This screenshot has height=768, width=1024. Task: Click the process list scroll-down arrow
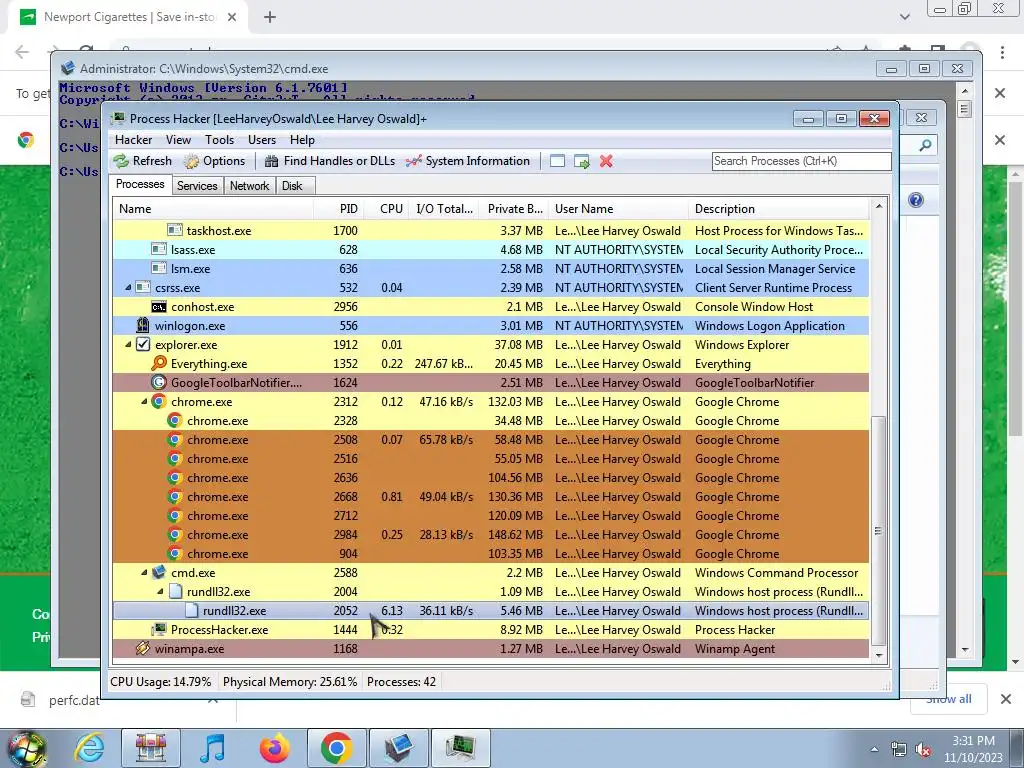point(878,655)
